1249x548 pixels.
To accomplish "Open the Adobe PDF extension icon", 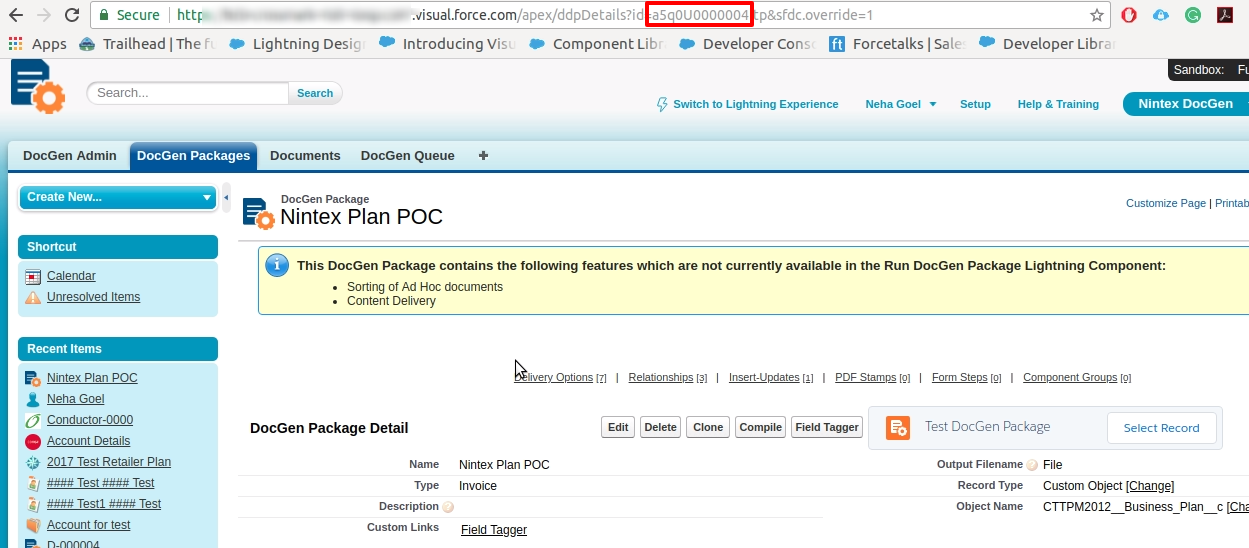I will click(x=1223, y=15).
